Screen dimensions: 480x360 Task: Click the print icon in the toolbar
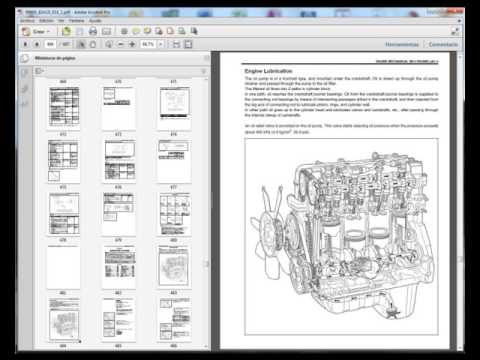coord(93,31)
